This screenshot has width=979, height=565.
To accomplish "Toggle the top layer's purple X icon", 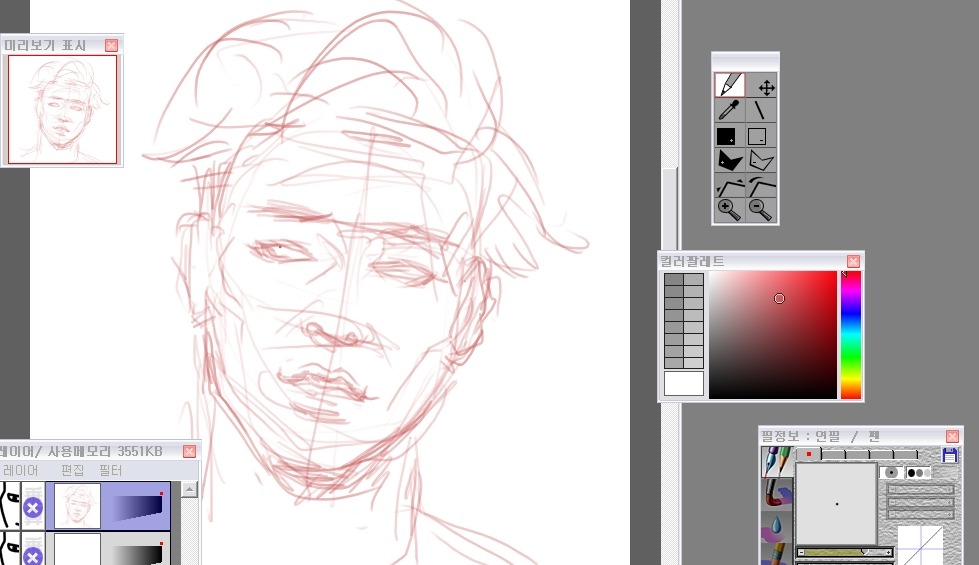I will tap(33, 507).
